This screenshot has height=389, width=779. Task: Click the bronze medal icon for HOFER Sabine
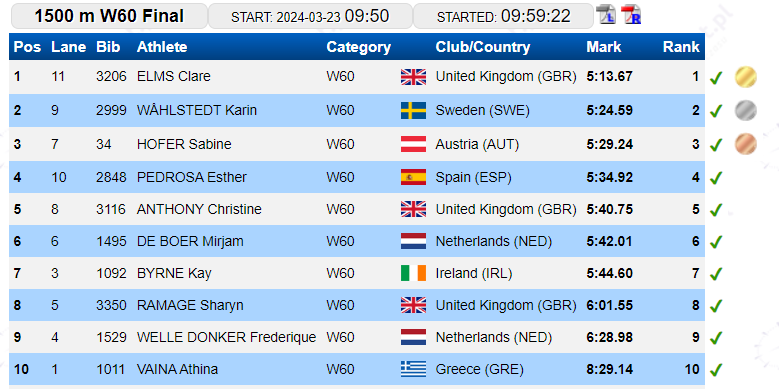point(745,144)
